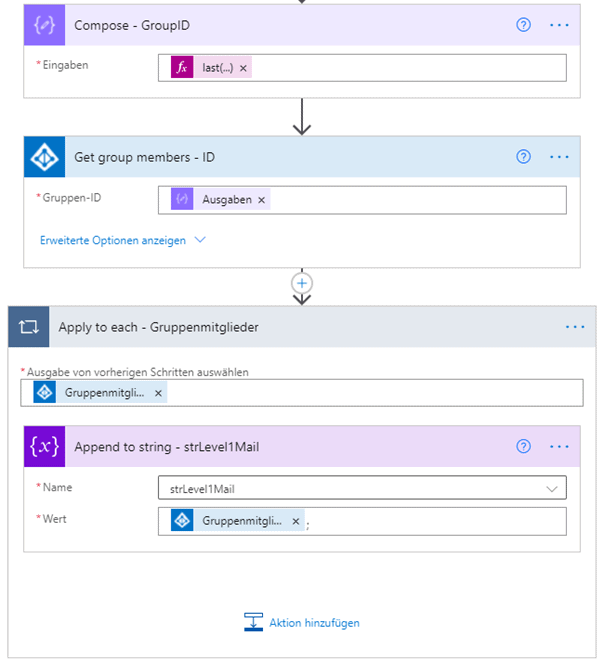This screenshot has height=662, width=604.
Task: Open help for Compose - GroupID
Action: pyautogui.click(x=523, y=25)
